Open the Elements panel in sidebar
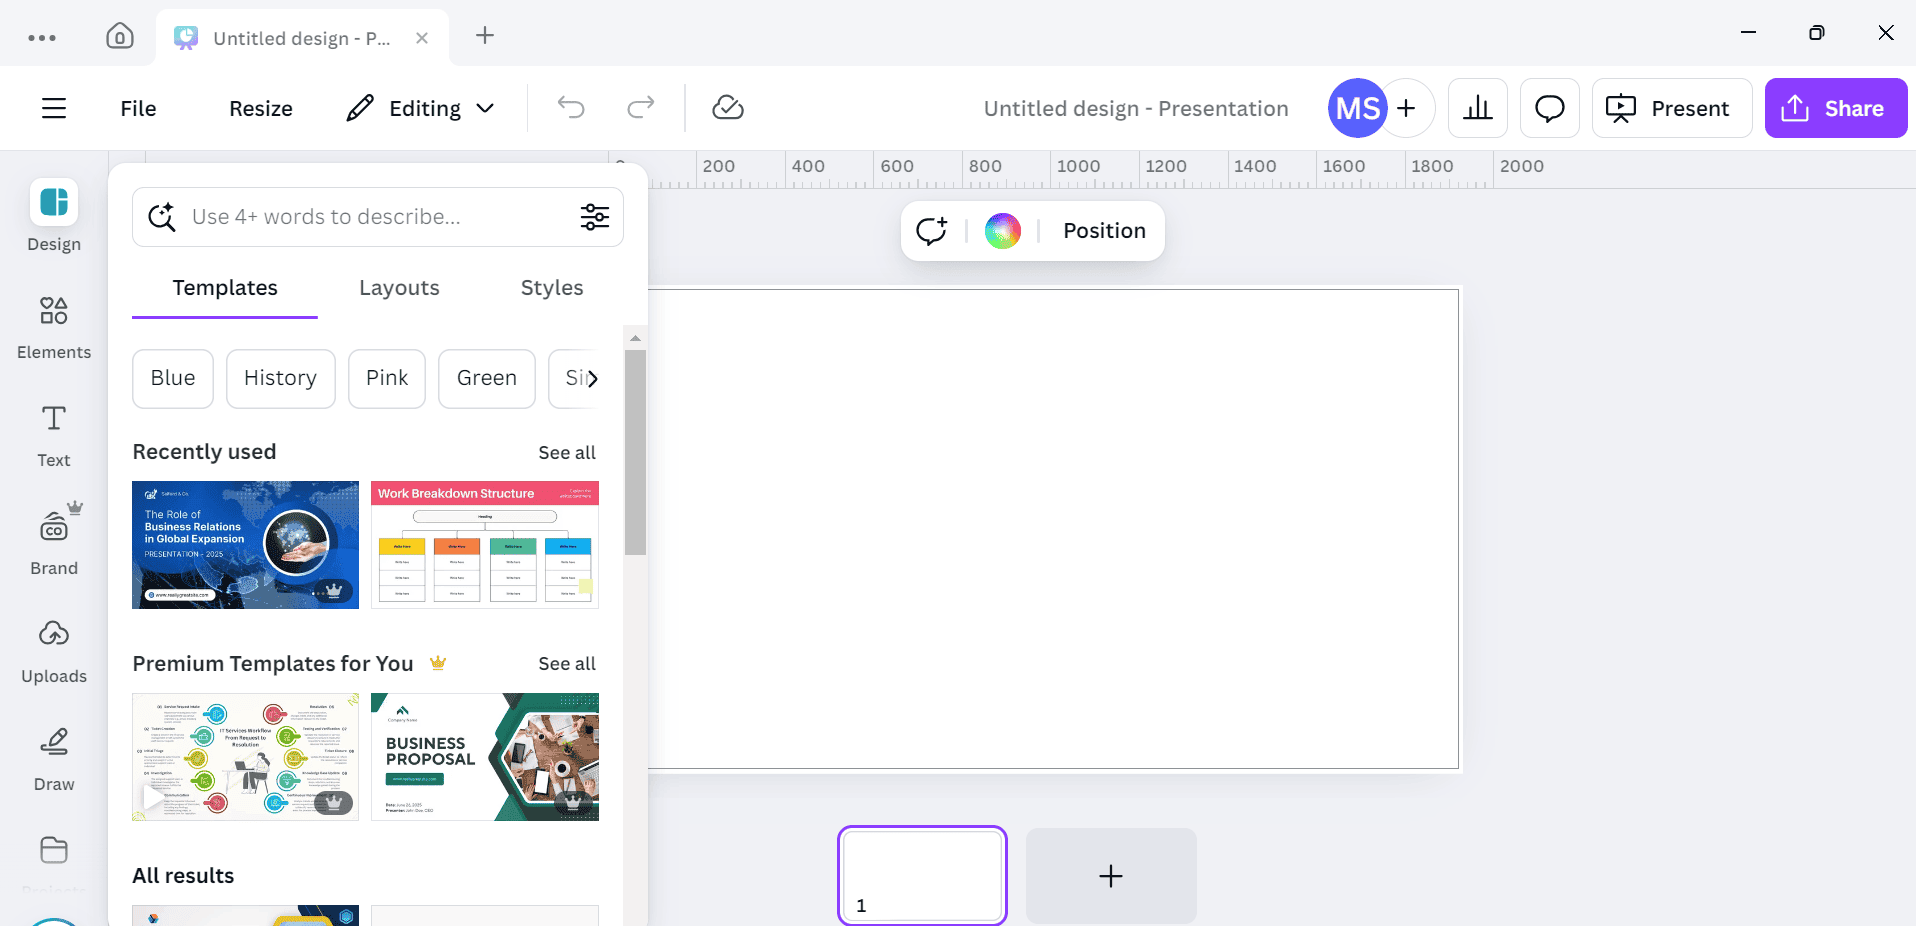Image resolution: width=1916 pixels, height=926 pixels. coord(54,326)
